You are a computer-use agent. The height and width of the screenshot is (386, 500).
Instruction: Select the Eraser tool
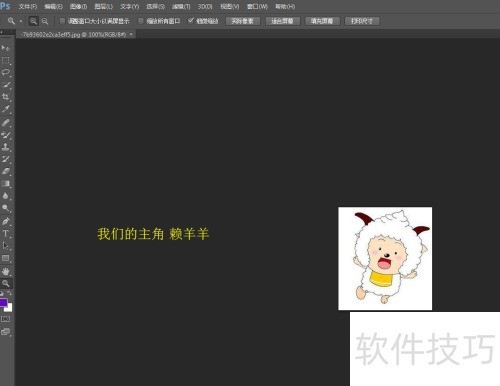[x=6, y=171]
